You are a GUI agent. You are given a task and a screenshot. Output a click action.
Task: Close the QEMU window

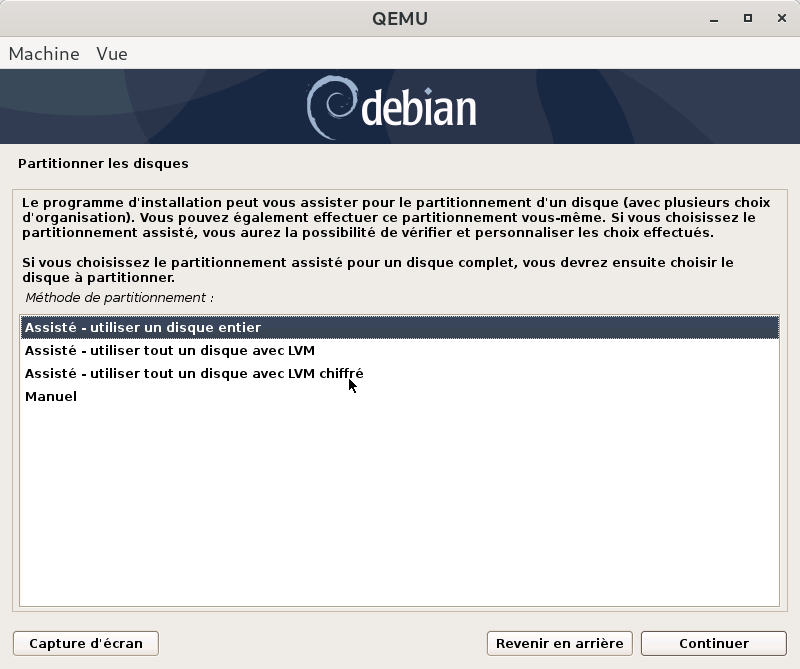[777, 18]
